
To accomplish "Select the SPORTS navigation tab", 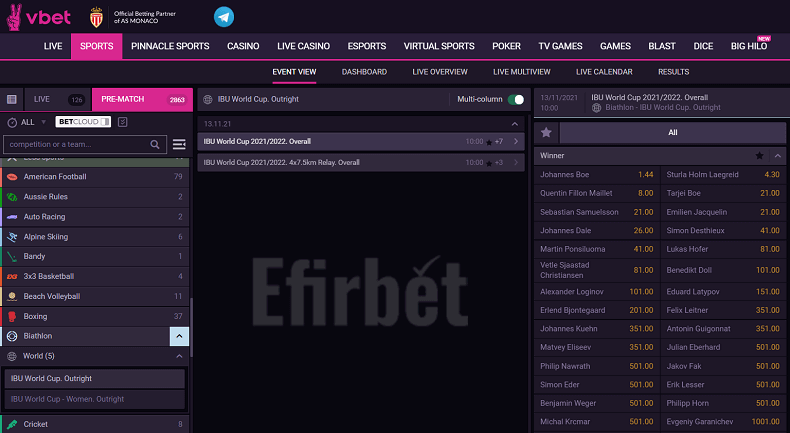I will click(x=97, y=46).
